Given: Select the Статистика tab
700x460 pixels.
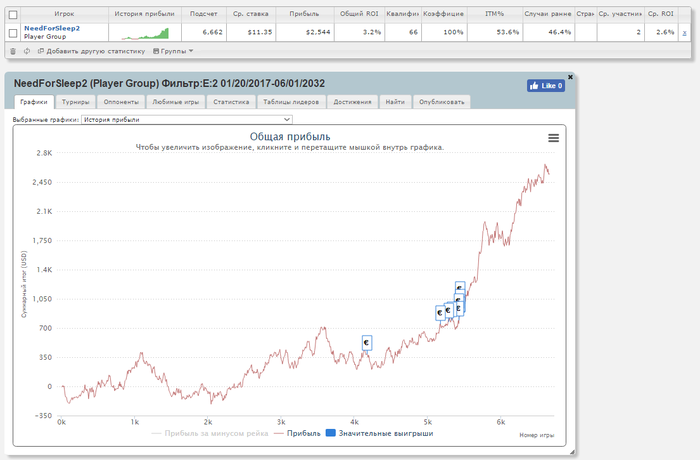Looking at the screenshot, I should pos(231,102).
